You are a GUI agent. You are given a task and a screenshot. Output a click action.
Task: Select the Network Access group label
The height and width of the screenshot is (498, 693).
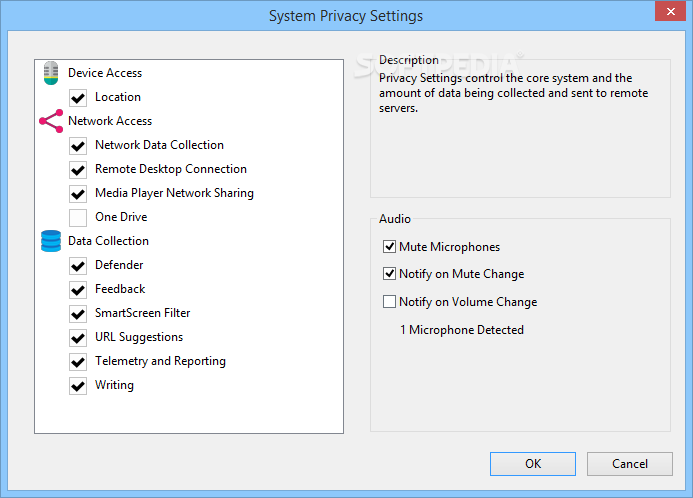point(110,121)
